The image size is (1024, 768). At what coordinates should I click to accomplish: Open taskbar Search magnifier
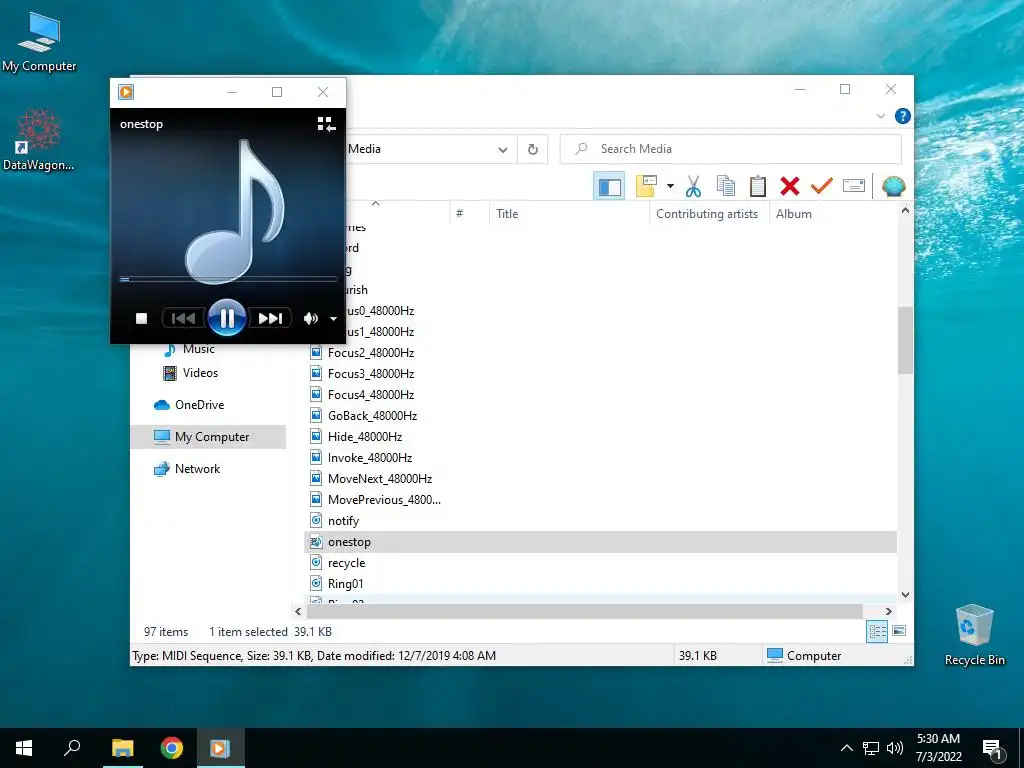(x=72, y=748)
